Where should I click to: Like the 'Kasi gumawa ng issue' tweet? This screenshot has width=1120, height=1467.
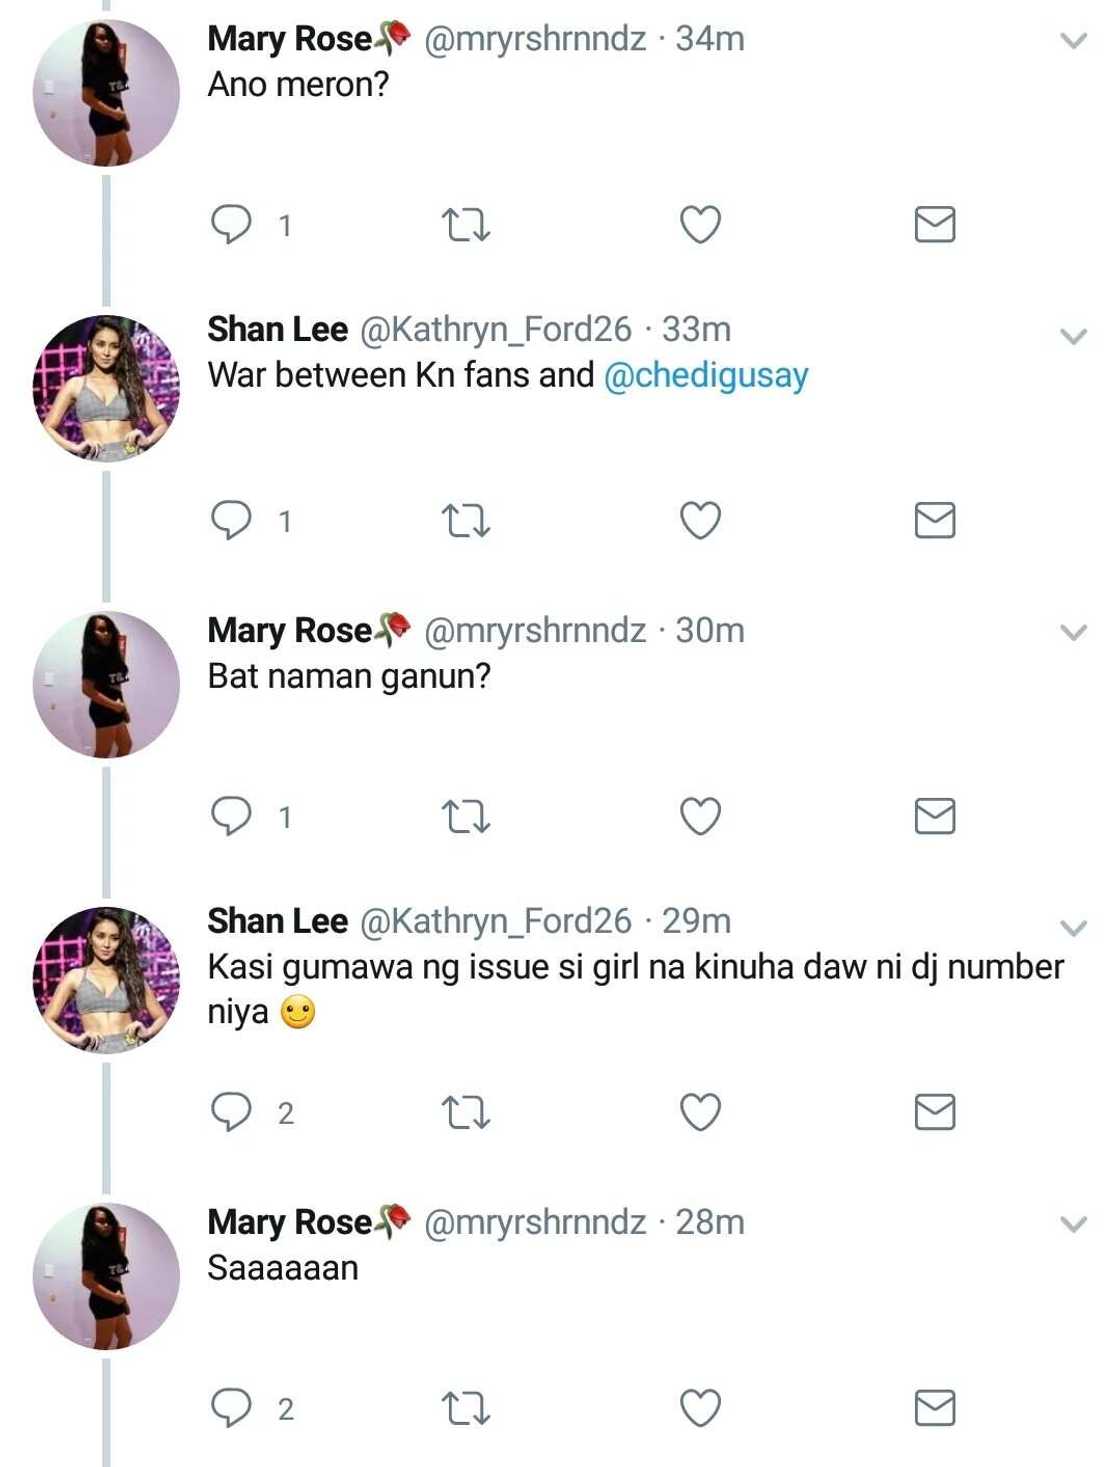click(700, 1111)
